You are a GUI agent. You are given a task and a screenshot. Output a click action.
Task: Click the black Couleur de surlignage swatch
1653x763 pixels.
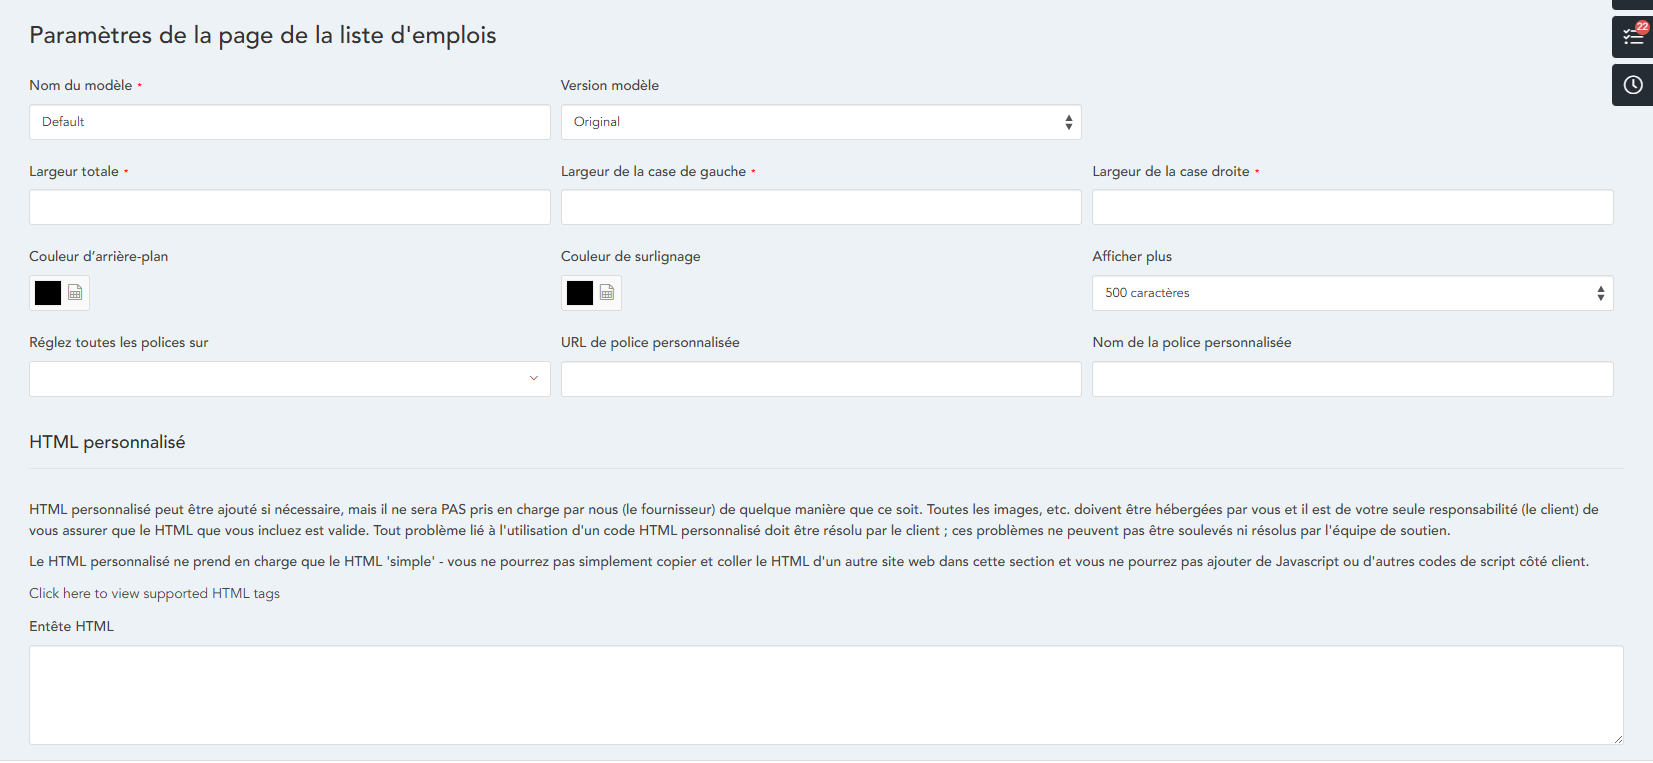click(x=580, y=293)
